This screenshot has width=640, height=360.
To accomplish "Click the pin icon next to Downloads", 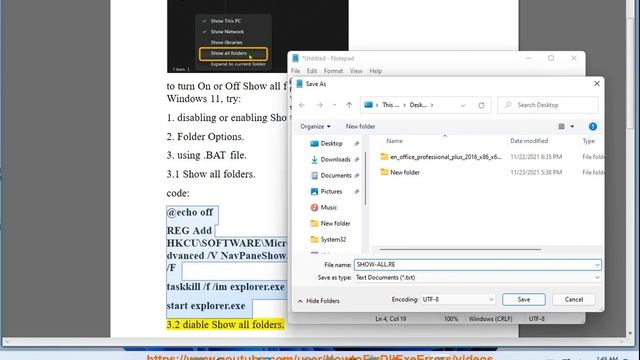I will [x=357, y=160].
